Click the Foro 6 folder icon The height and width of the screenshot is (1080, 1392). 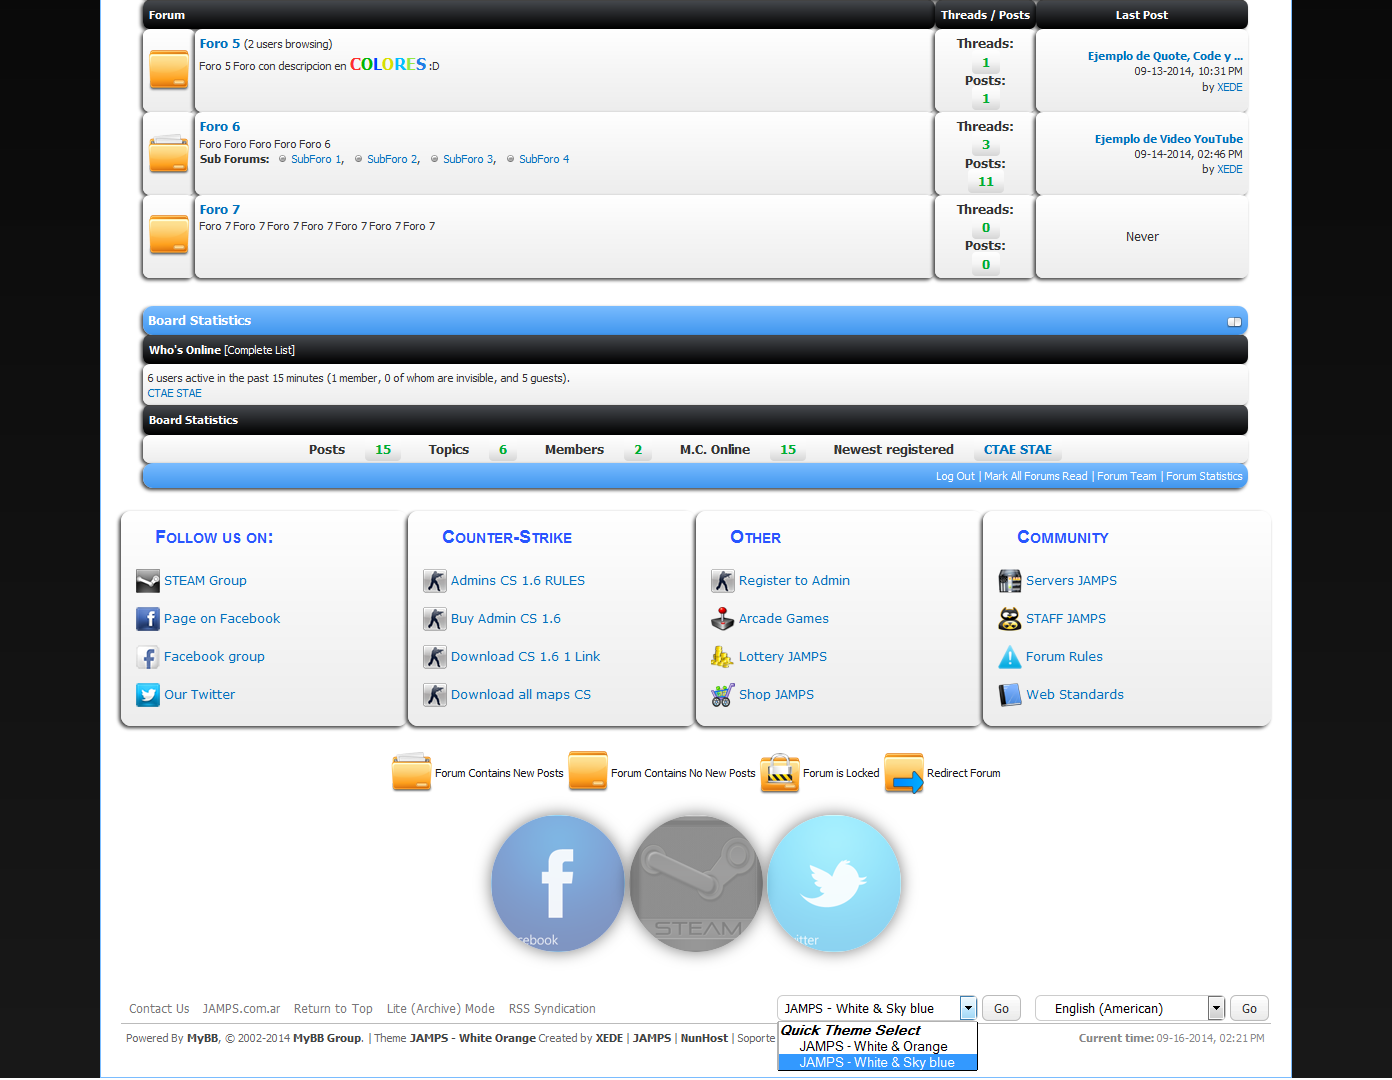pos(168,153)
